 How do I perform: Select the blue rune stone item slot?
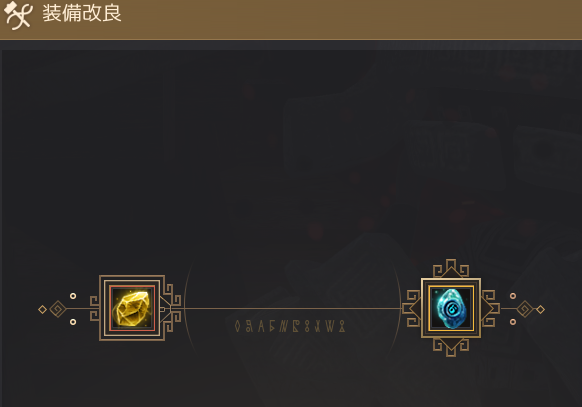[451, 308]
